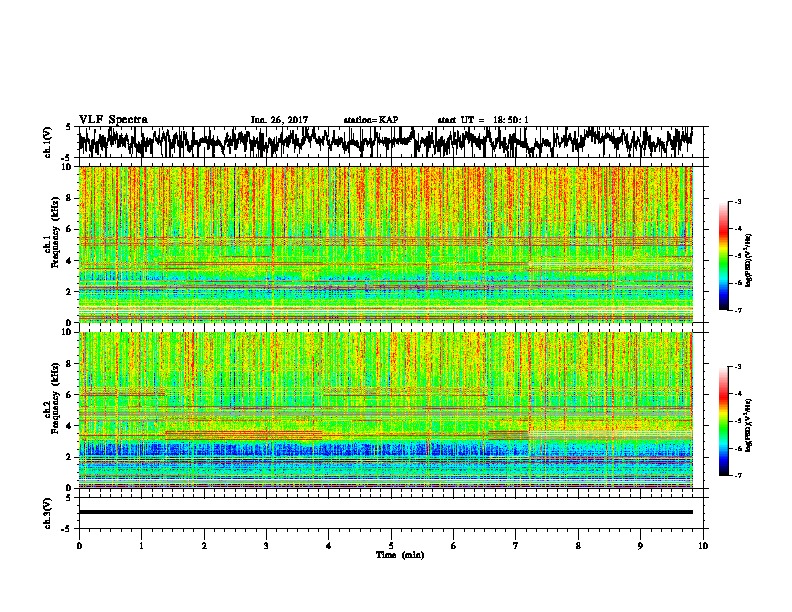Click the "-7" tick on ch.2 colorbar
The image size is (792, 612).
tap(738, 475)
